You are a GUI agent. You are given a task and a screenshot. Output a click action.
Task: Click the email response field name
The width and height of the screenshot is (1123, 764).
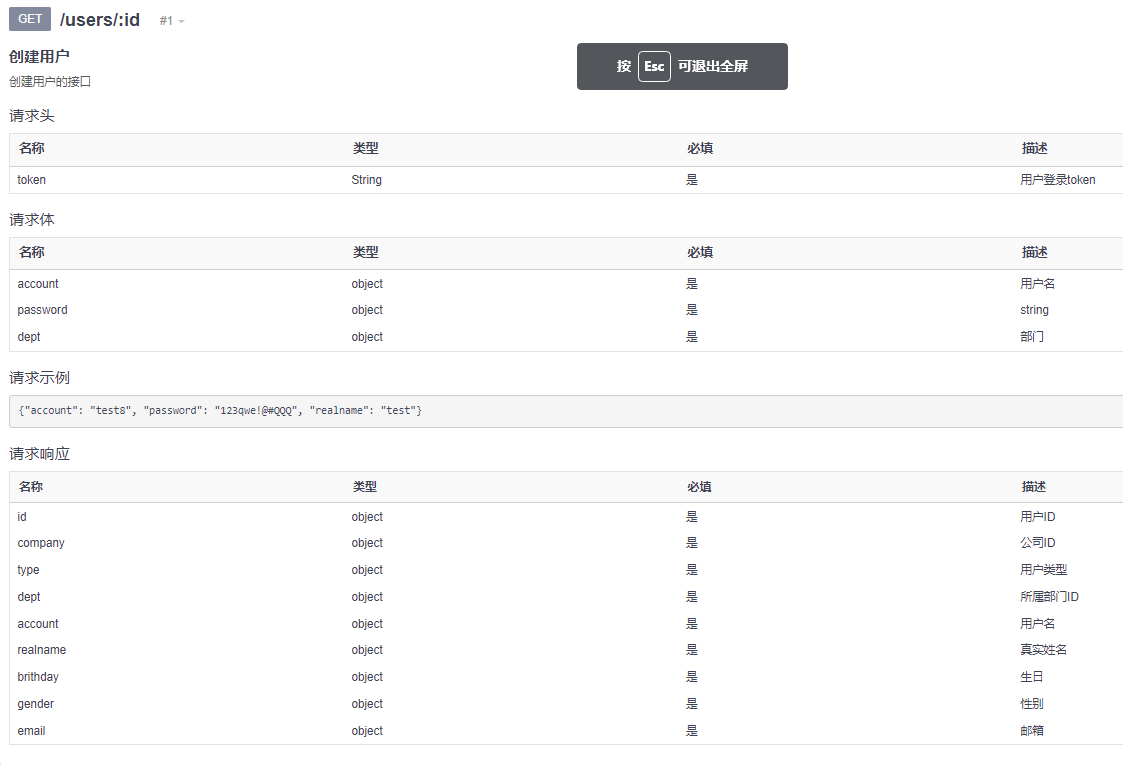point(31,731)
